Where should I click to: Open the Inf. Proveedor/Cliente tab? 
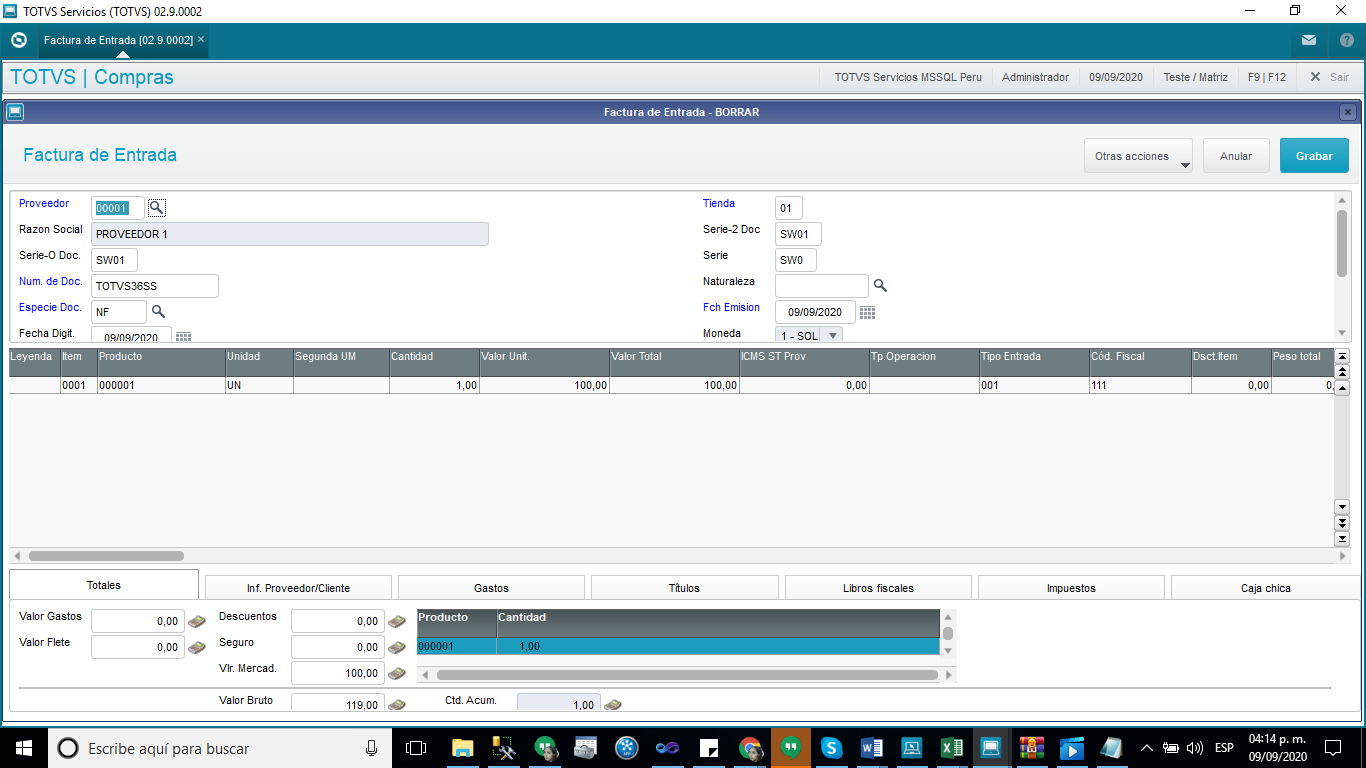point(298,588)
